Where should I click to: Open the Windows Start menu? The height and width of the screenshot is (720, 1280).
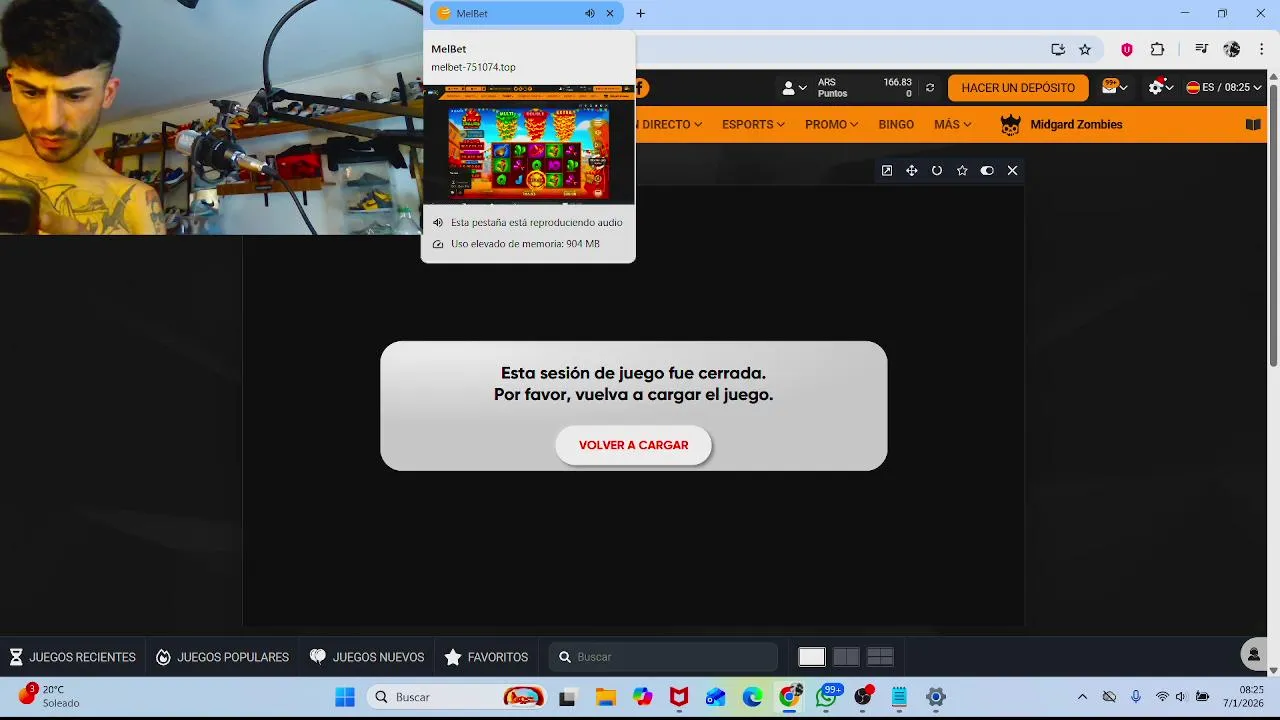(345, 697)
